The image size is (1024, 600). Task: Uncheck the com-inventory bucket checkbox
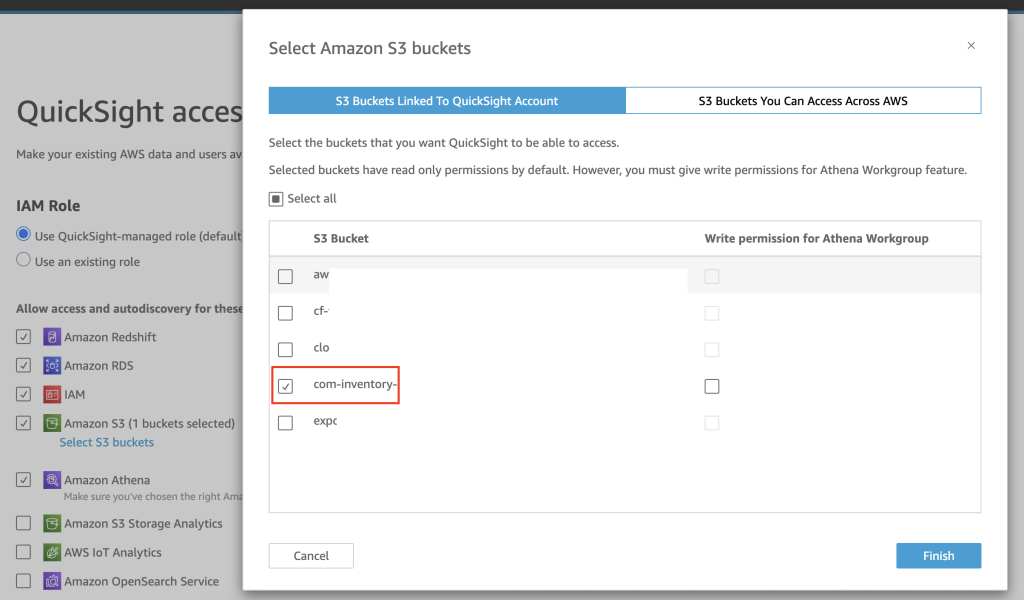pyautogui.click(x=286, y=386)
